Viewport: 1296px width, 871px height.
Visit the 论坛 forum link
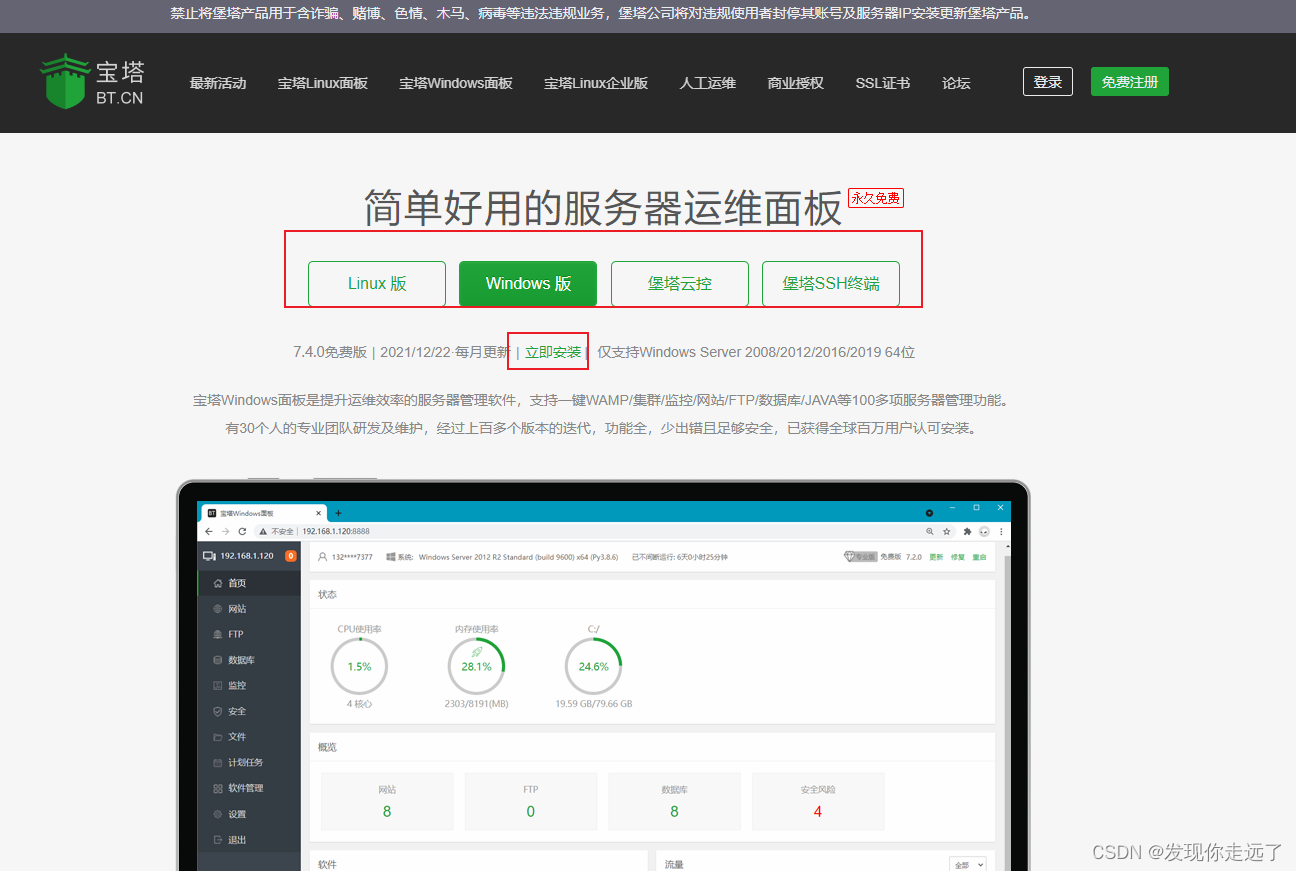tap(956, 83)
